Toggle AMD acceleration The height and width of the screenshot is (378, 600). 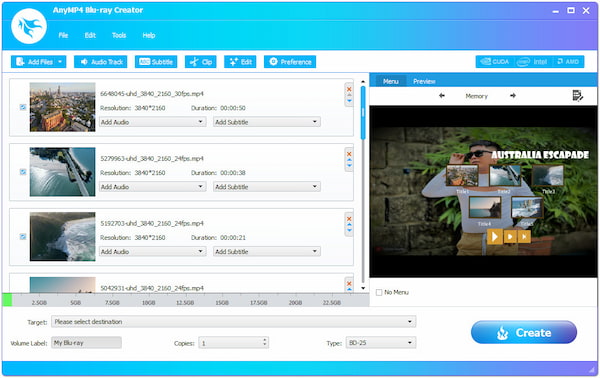(568, 62)
